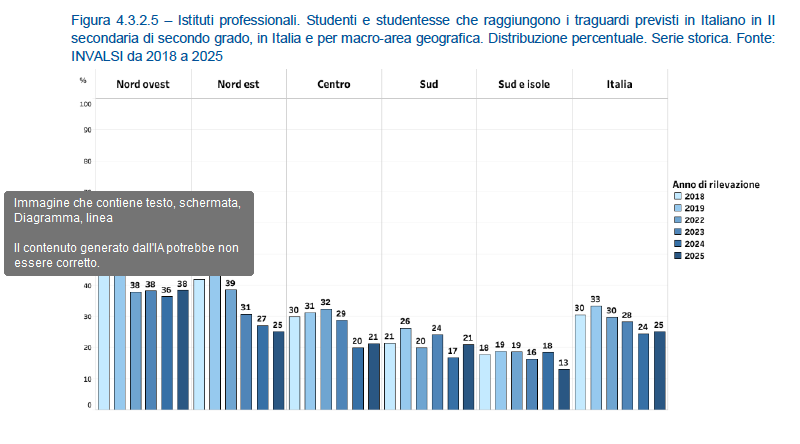Select the Sud bar labeled 26

point(406,368)
